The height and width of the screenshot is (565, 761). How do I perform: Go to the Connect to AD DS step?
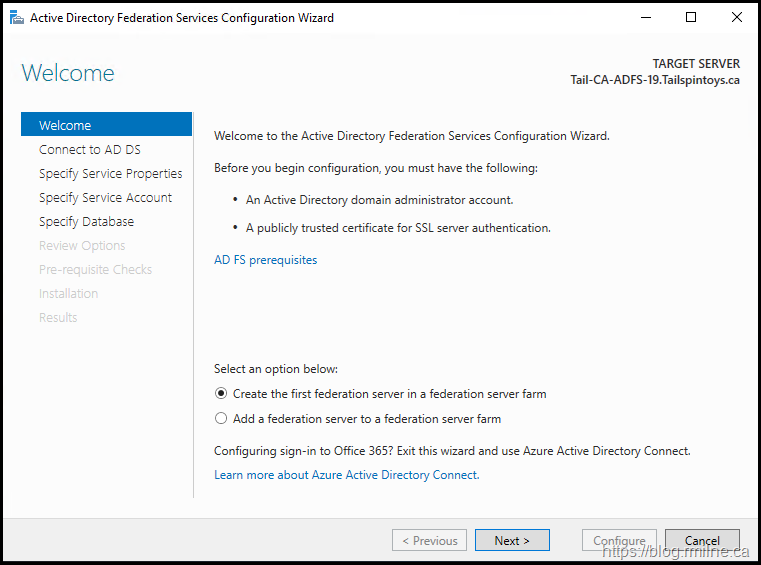click(x=89, y=149)
